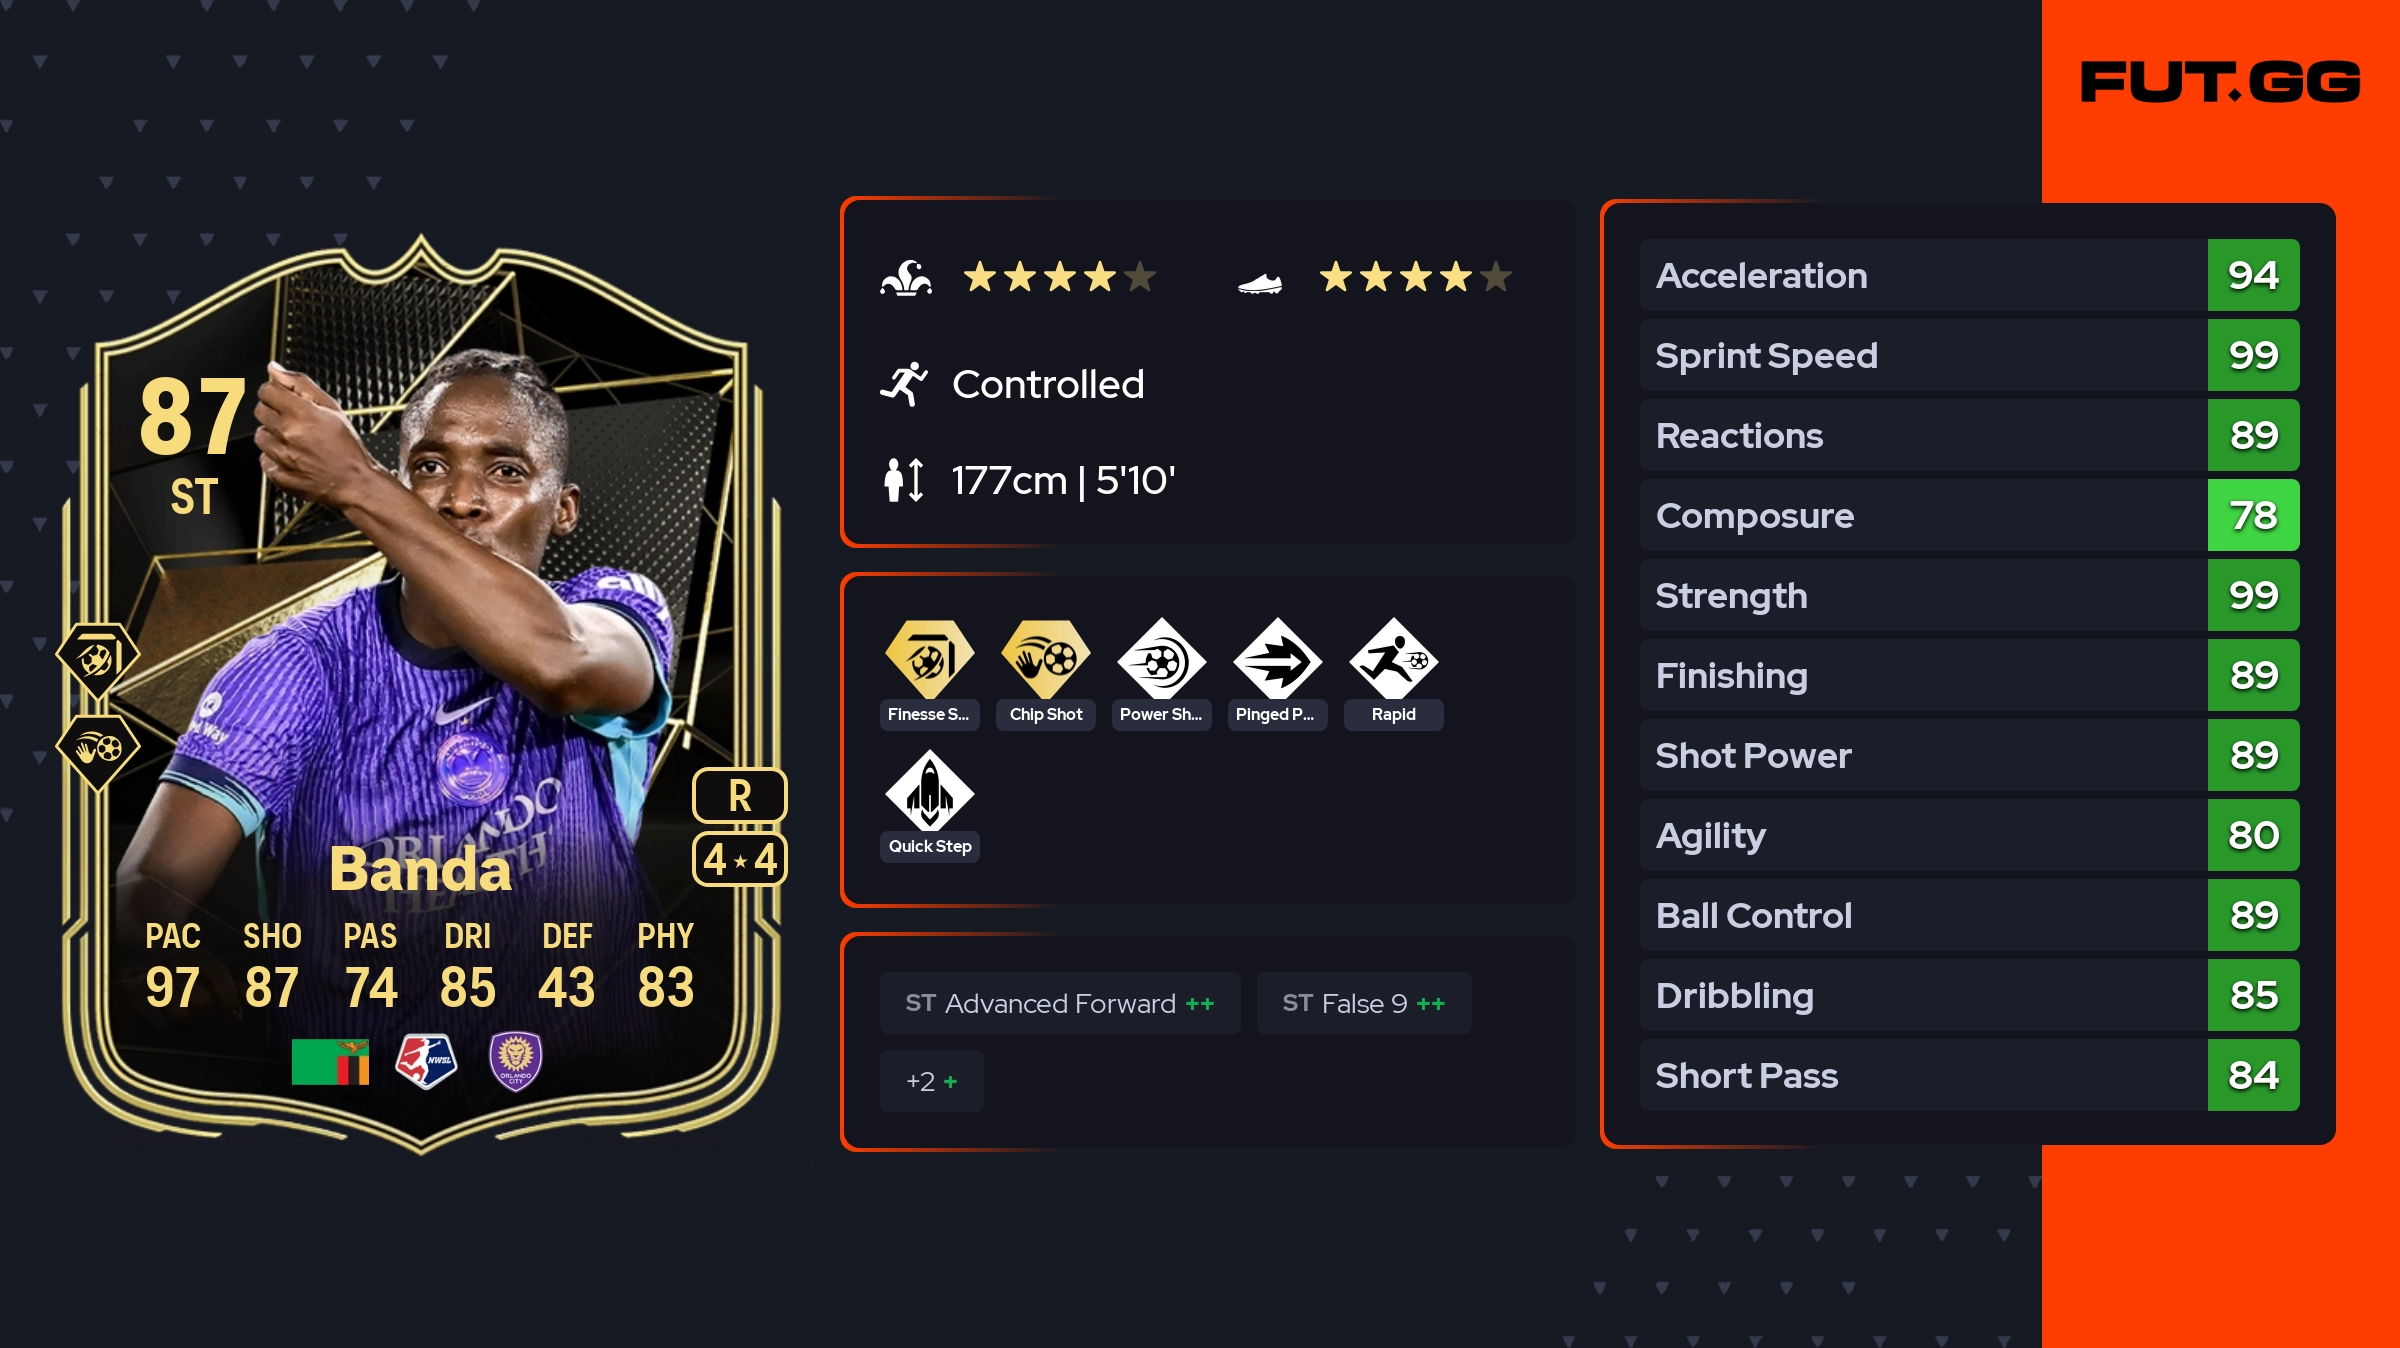Click the Sprint Speed stat row

(1970, 355)
